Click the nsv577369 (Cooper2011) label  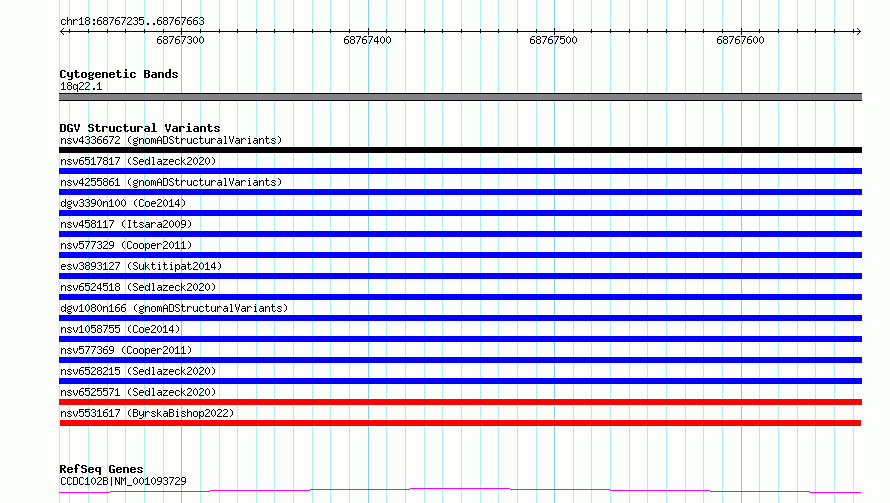pos(126,350)
